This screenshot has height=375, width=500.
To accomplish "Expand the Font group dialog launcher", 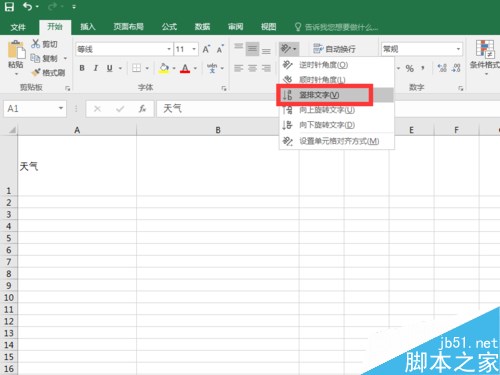I will click(224, 88).
